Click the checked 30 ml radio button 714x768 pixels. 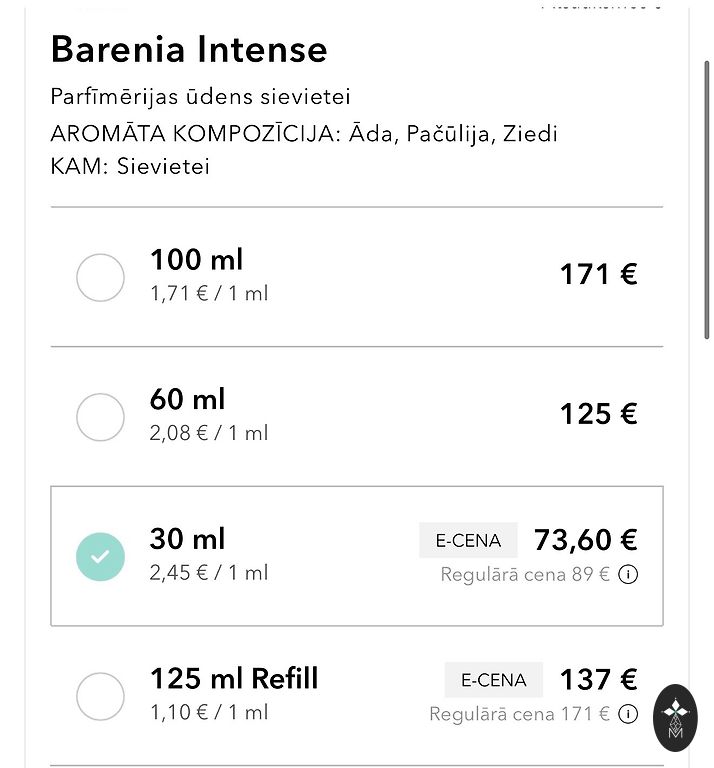coord(100,557)
